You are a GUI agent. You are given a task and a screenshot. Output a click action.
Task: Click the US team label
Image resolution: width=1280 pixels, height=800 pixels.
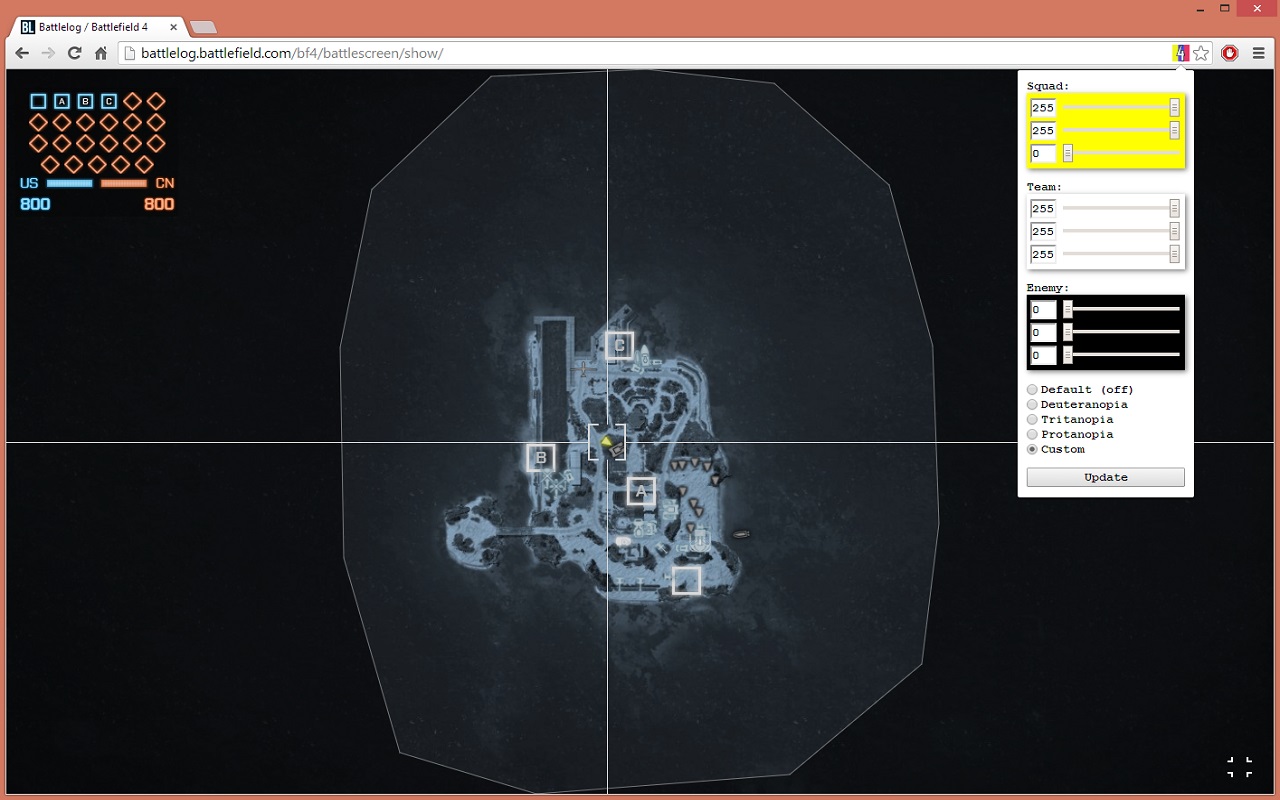[29, 184]
